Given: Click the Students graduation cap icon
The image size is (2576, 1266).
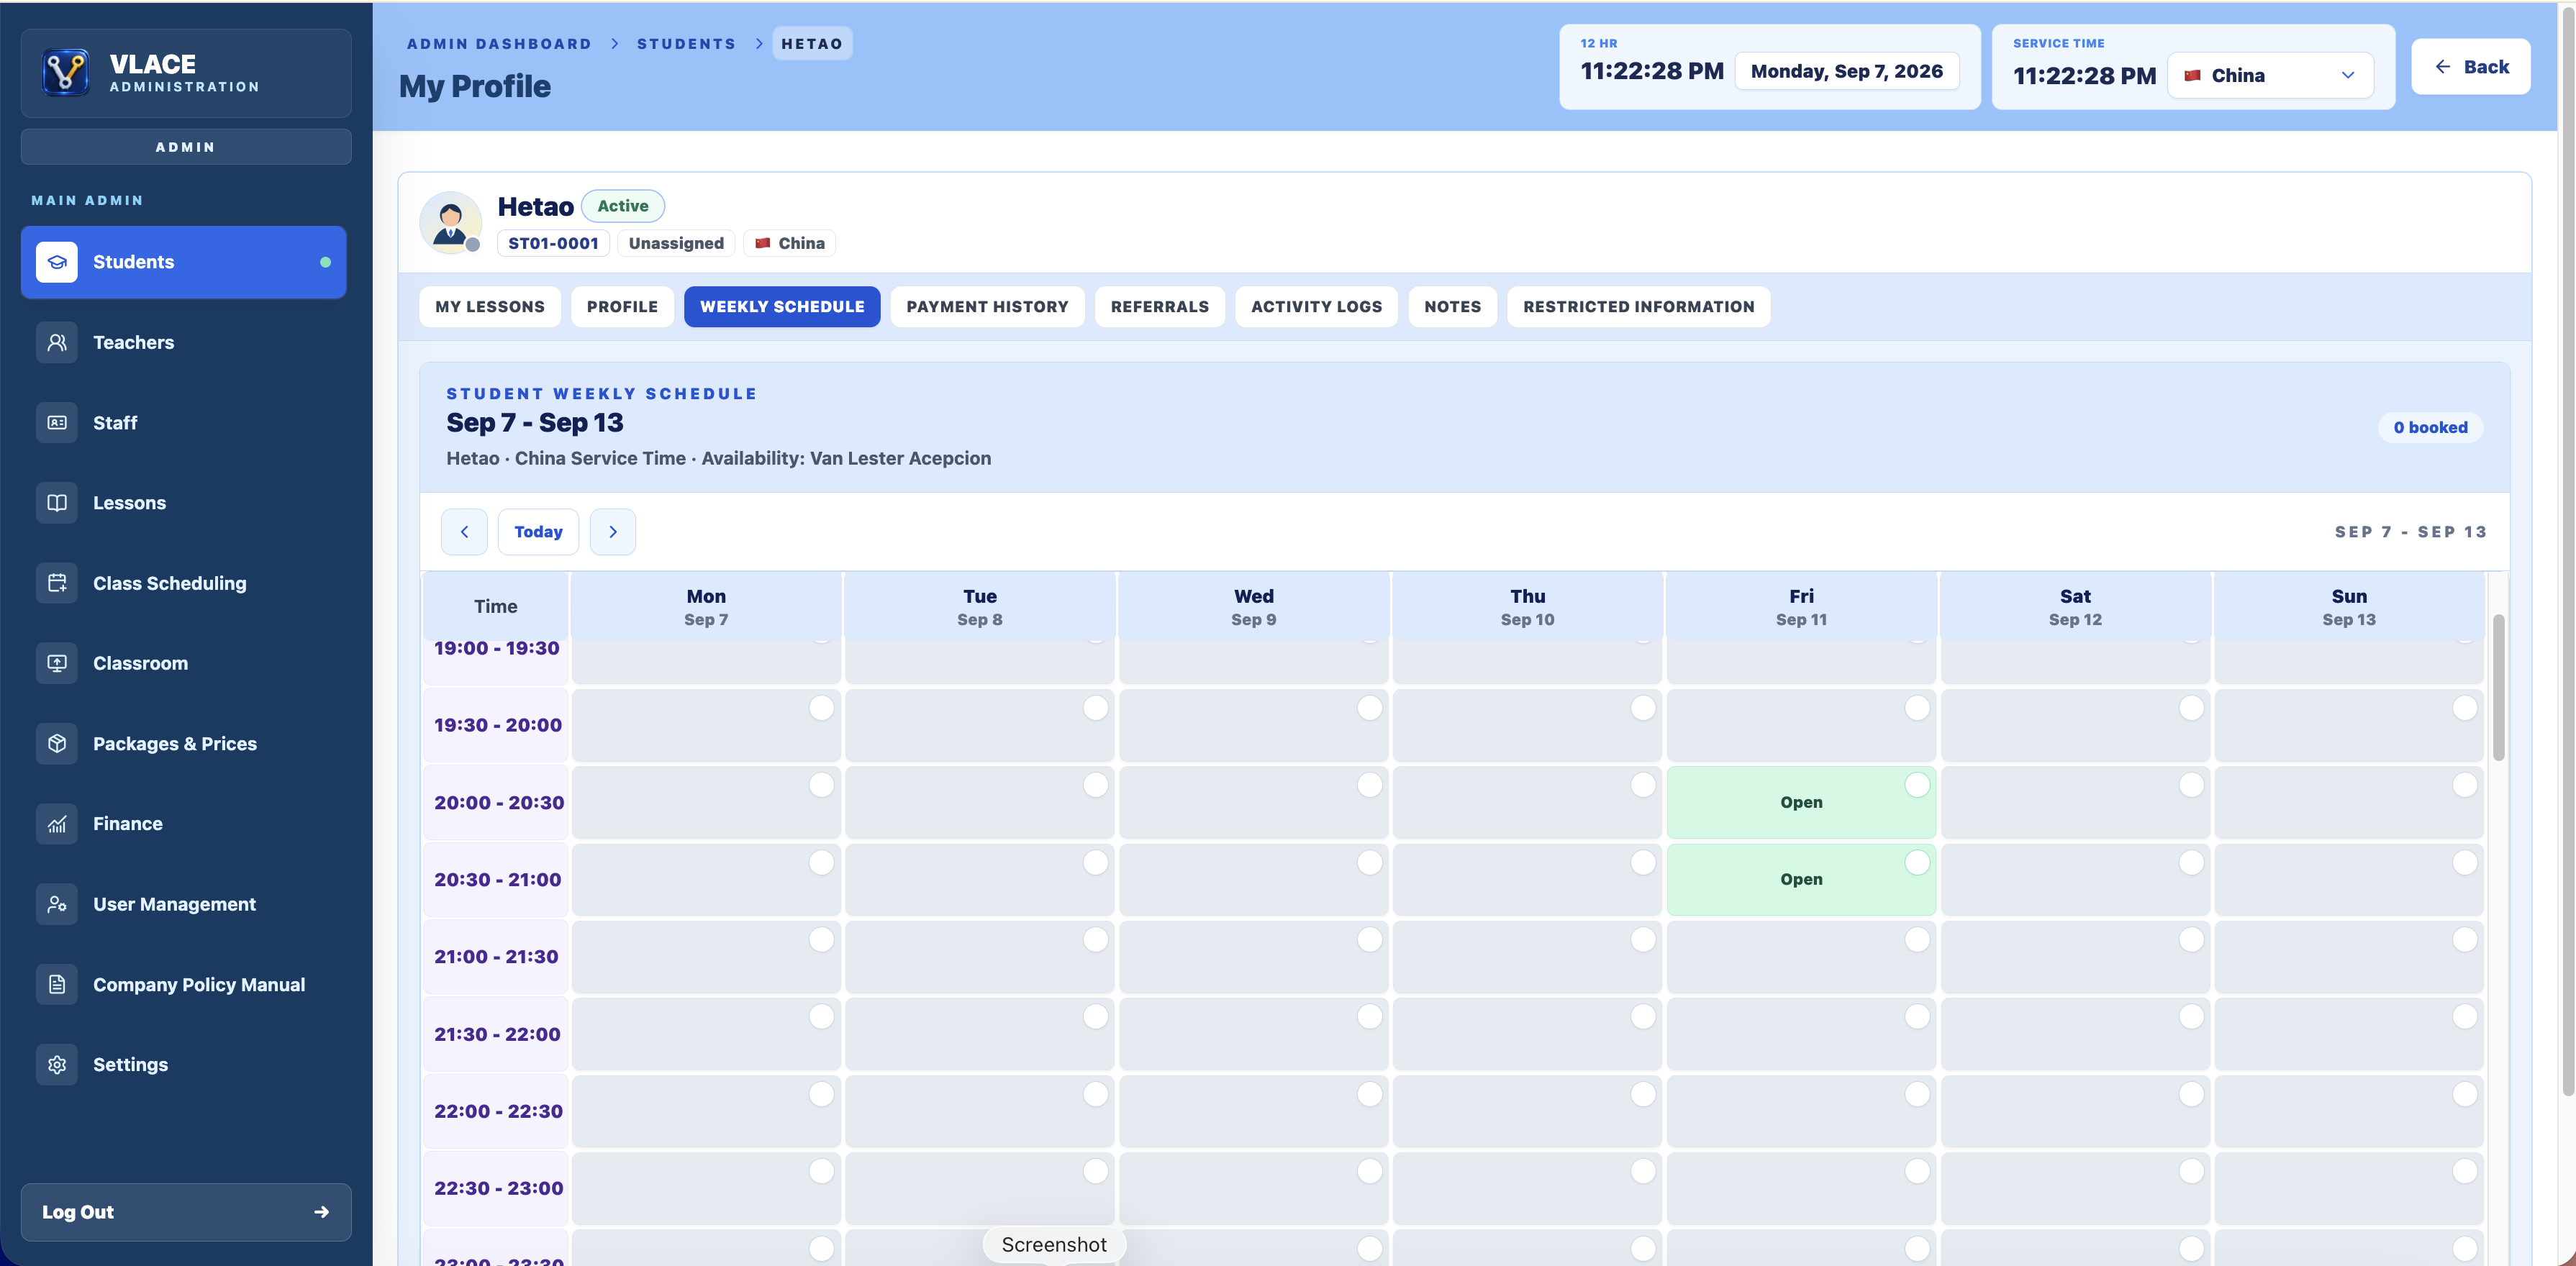Looking at the screenshot, I should [x=57, y=262].
